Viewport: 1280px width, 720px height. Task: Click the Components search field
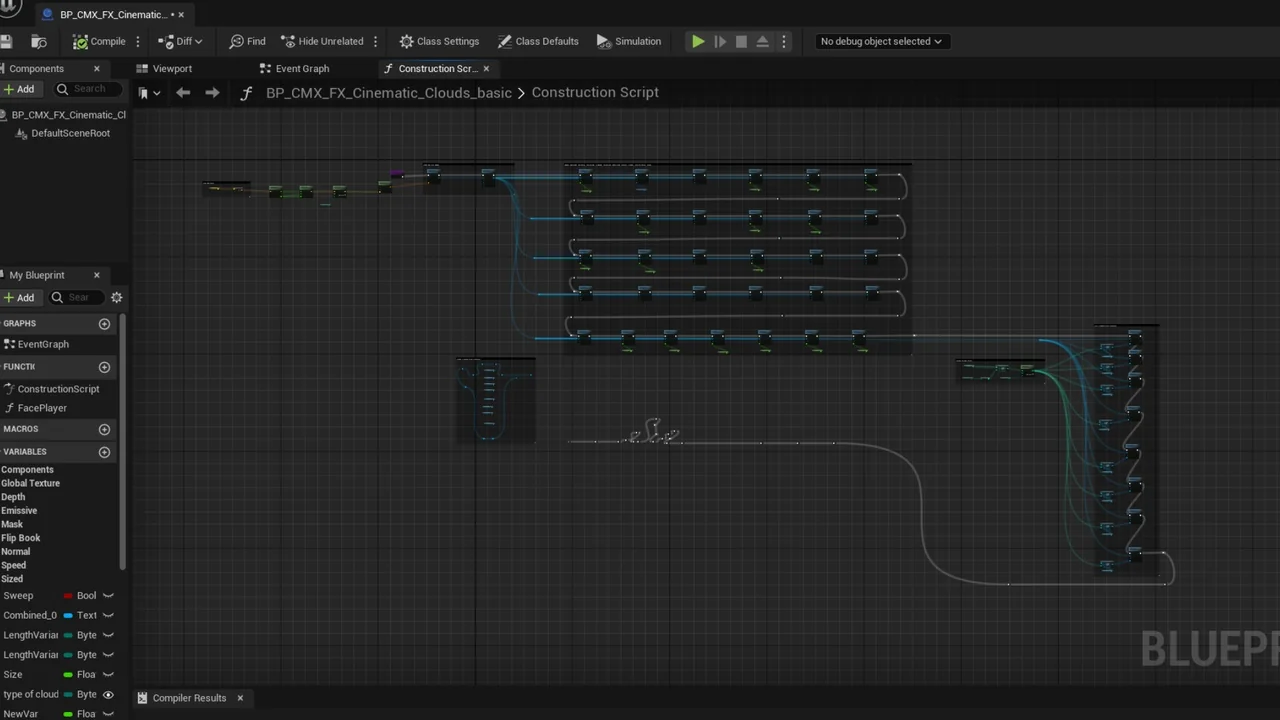[x=88, y=89]
